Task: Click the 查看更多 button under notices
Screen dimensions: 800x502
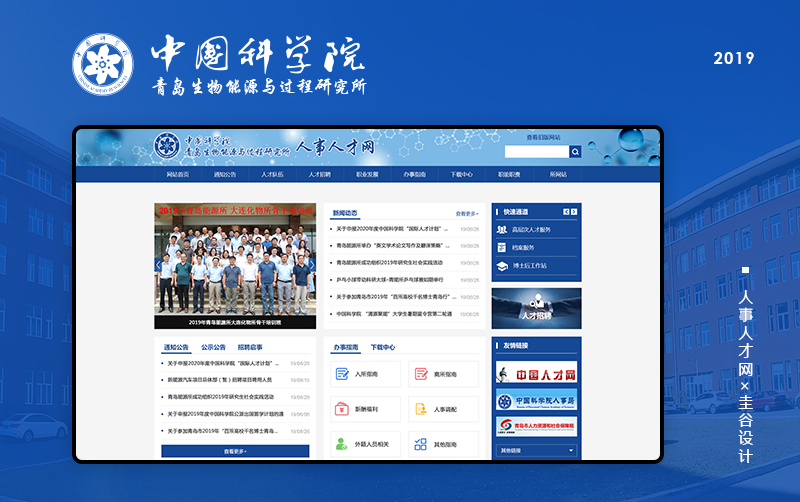Action: tap(235, 451)
